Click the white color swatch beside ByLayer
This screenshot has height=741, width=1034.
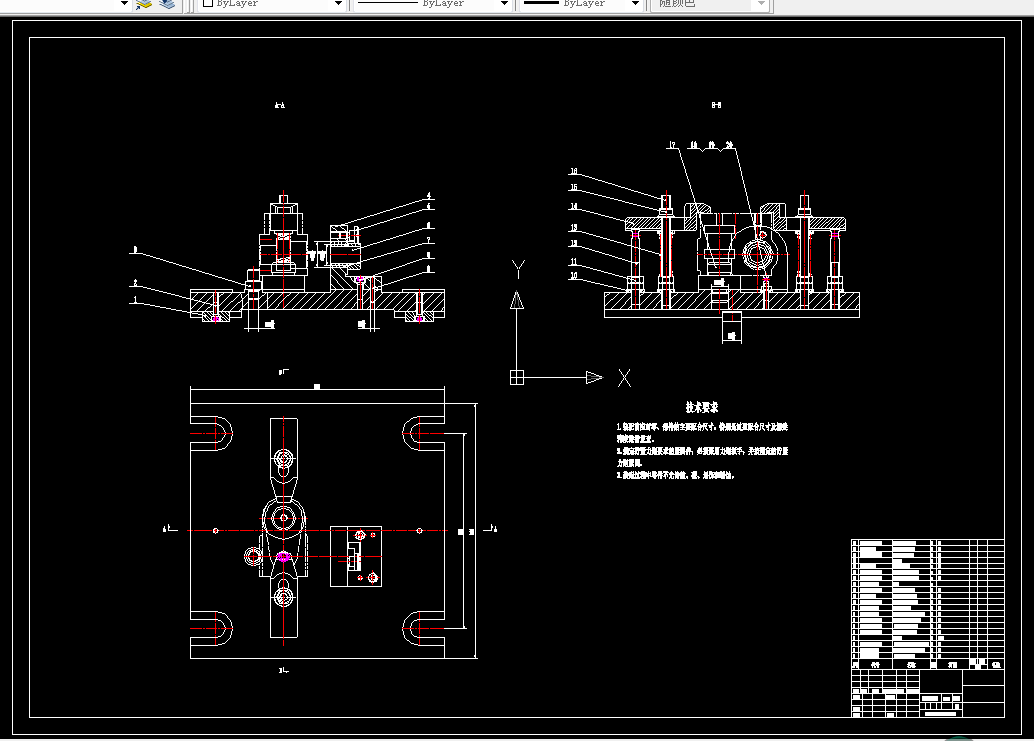tap(208, 3)
